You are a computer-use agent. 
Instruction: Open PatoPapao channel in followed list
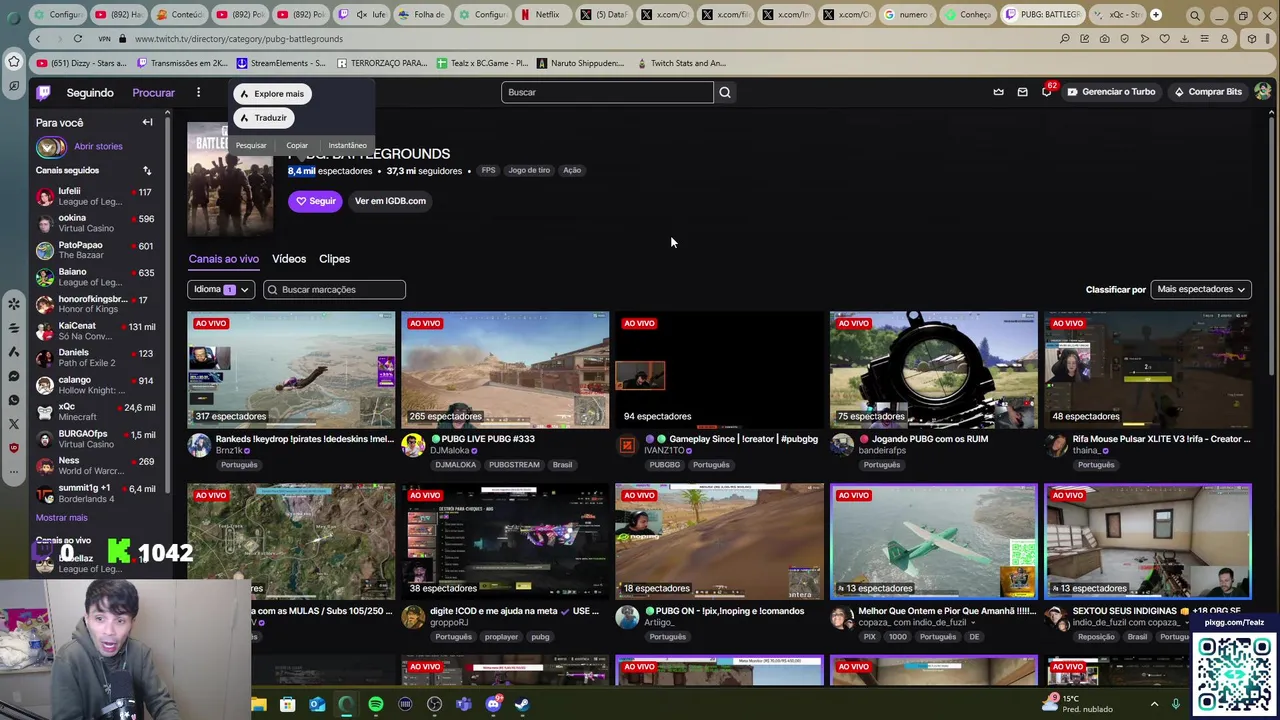96,250
